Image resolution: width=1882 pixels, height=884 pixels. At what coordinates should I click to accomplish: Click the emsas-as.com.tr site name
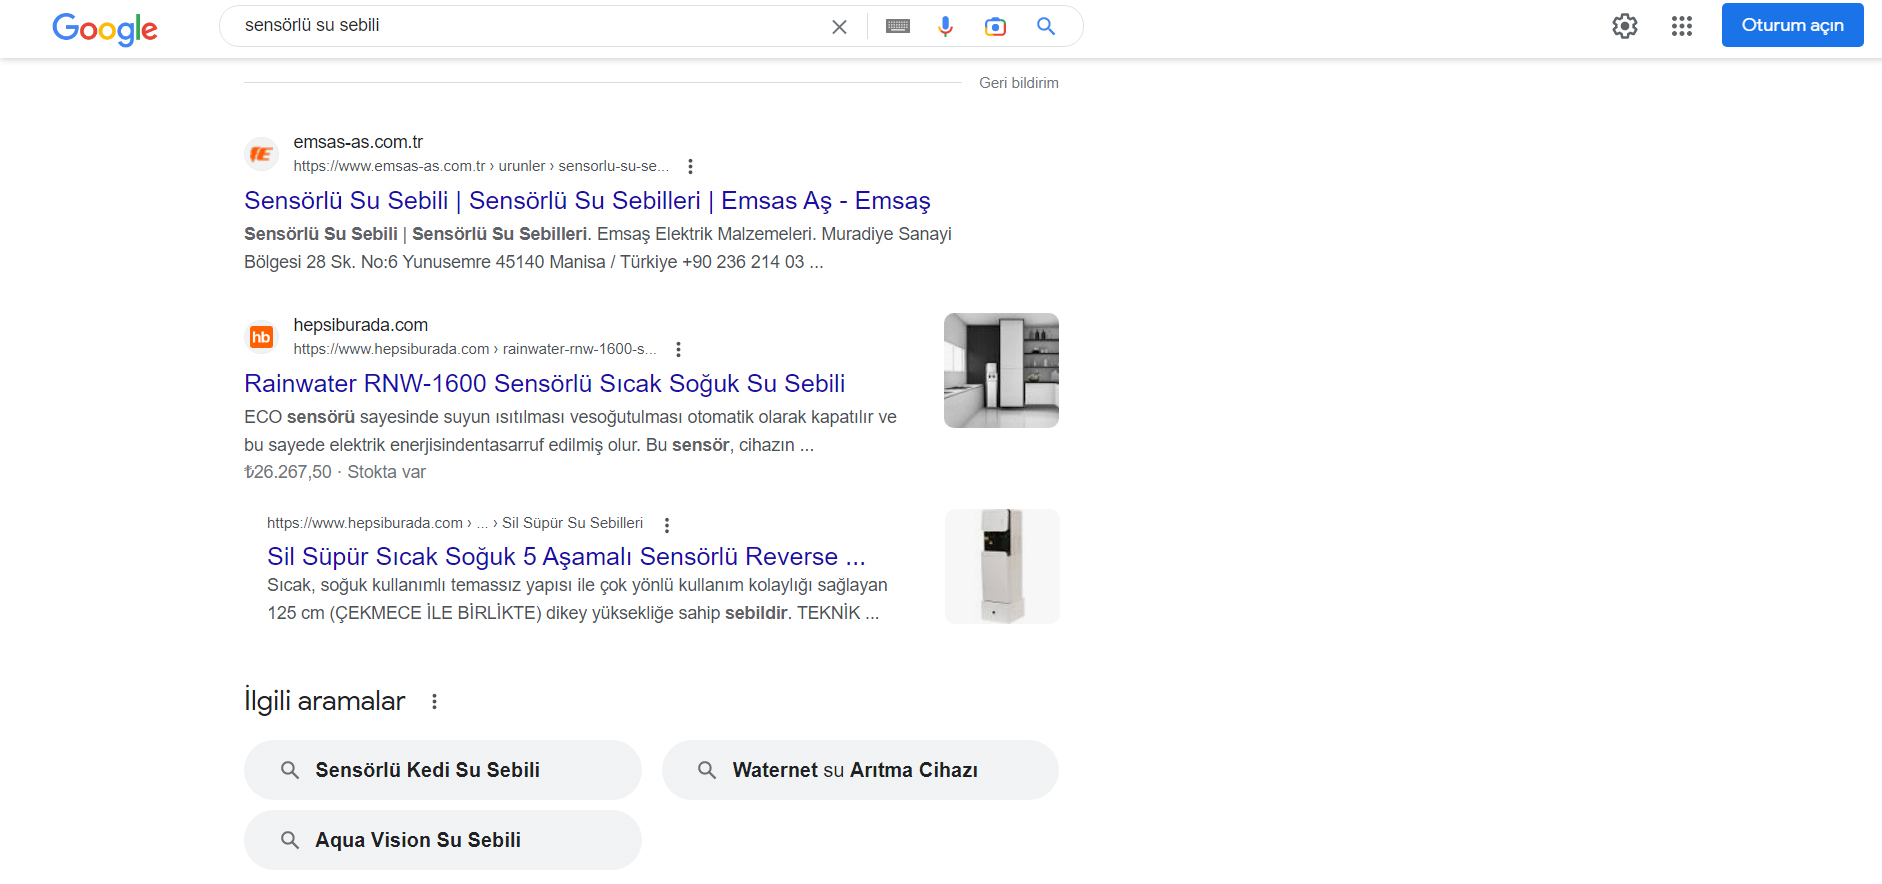point(358,142)
